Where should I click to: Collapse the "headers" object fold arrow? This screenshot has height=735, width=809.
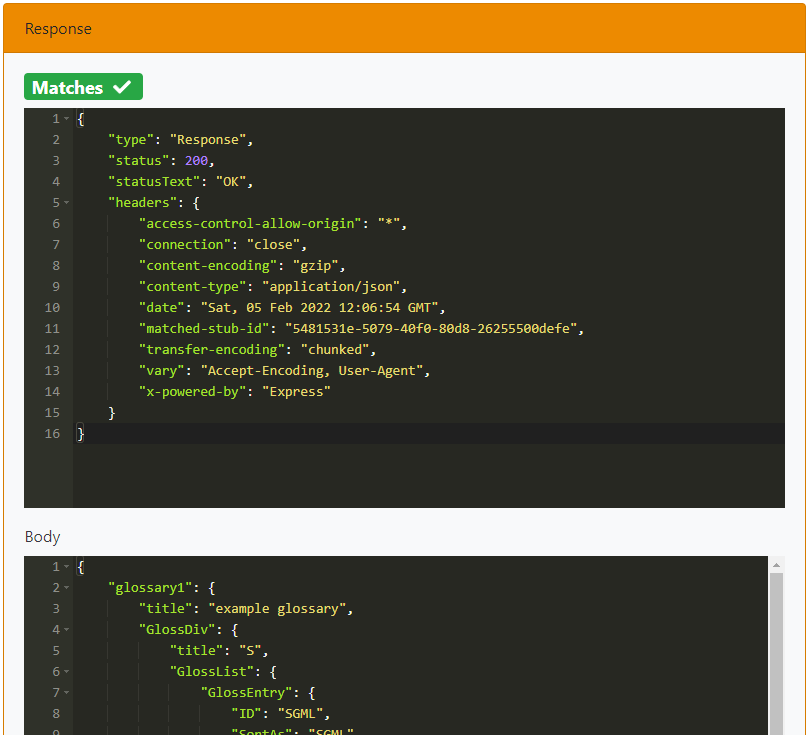pyautogui.click(x=67, y=203)
